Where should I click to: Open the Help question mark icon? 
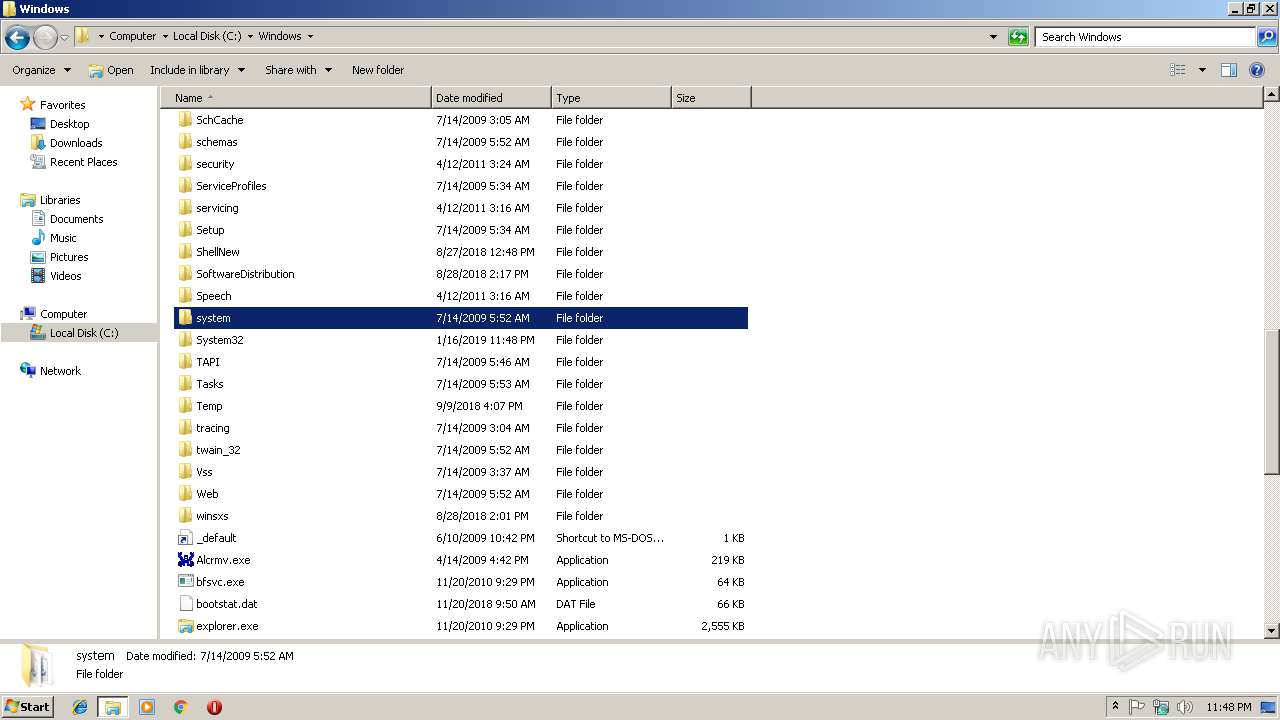click(x=1257, y=70)
